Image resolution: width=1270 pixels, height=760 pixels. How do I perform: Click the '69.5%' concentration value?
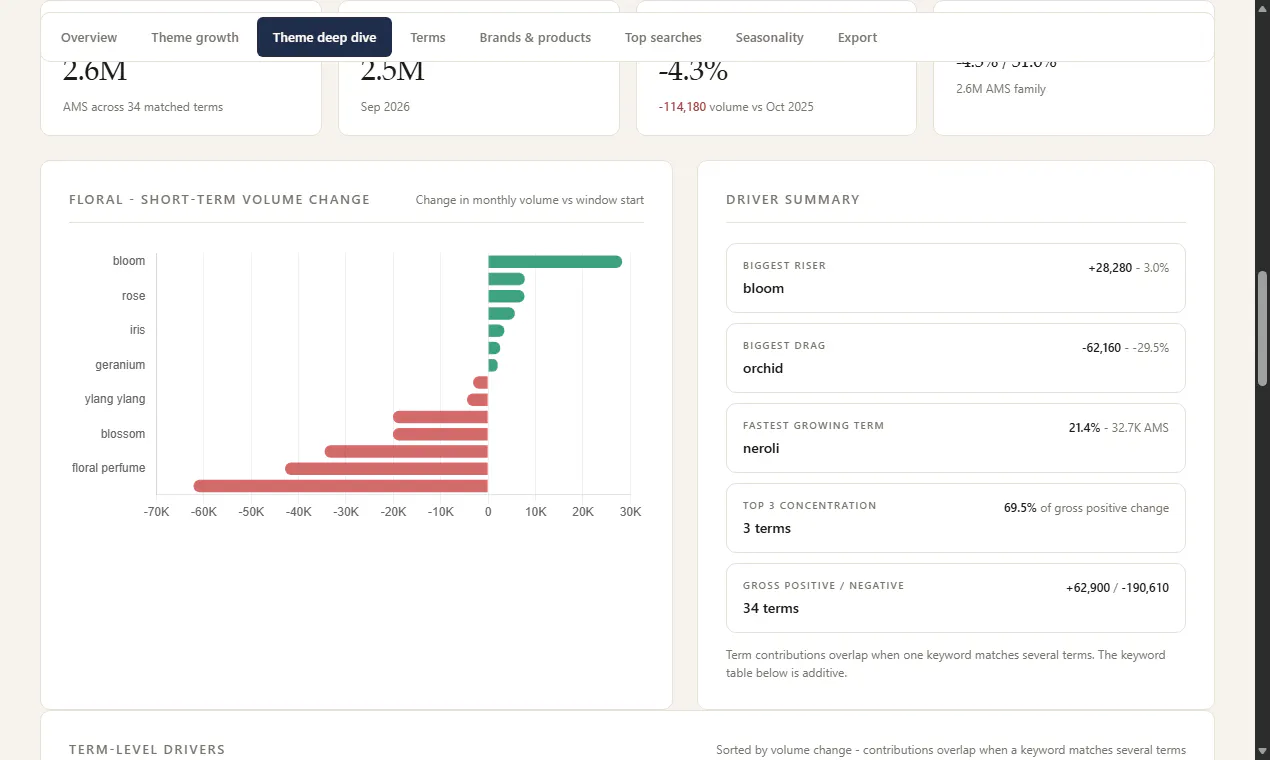[x=1020, y=508]
